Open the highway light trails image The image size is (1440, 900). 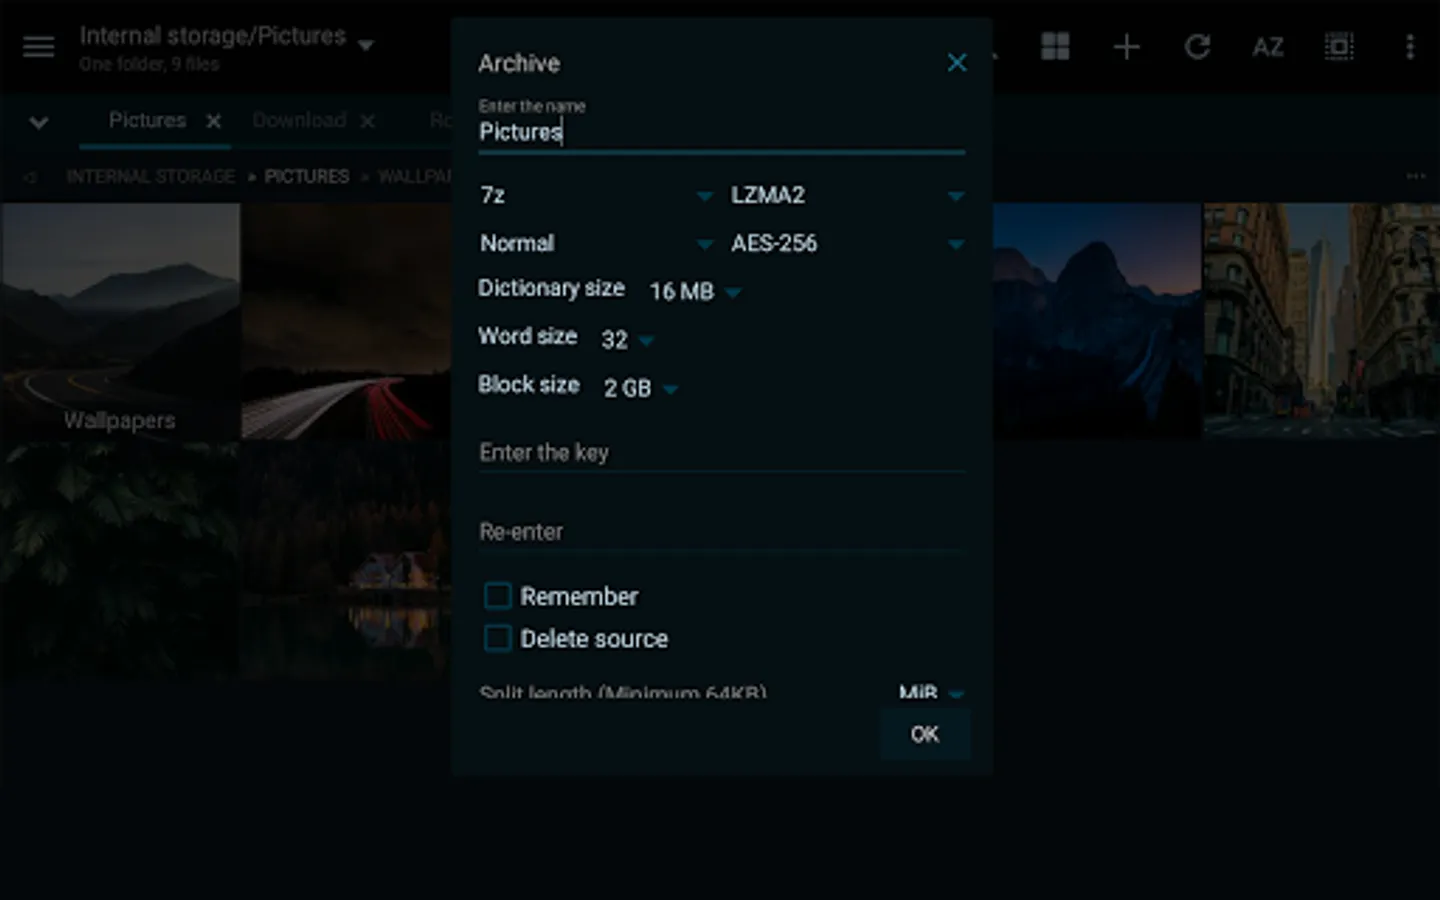point(346,321)
